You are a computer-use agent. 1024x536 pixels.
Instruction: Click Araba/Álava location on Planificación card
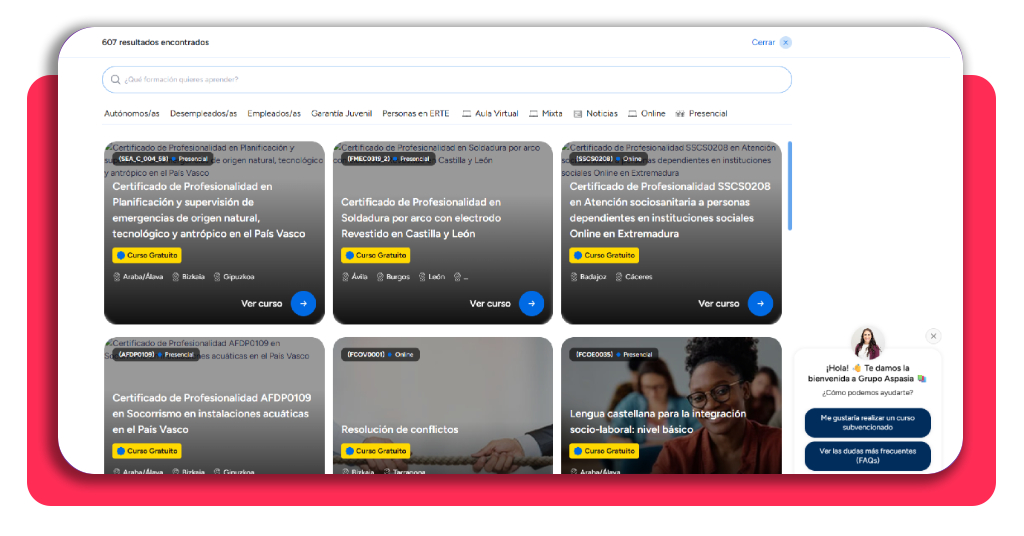pos(138,277)
